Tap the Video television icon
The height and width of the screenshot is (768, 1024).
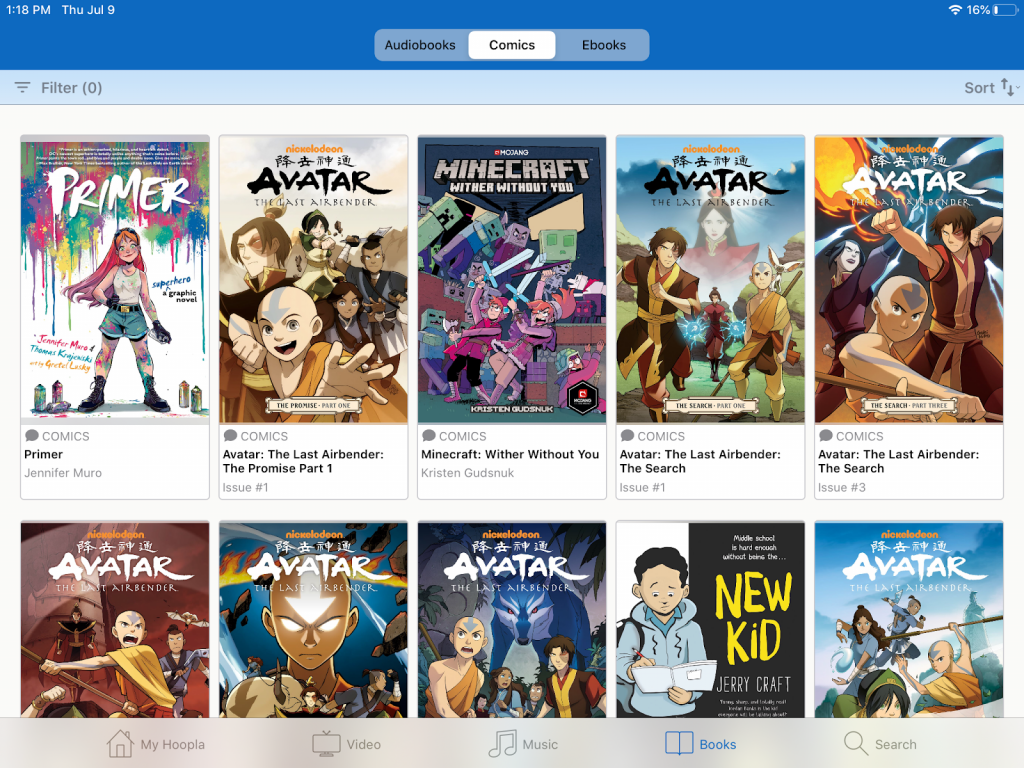point(326,744)
